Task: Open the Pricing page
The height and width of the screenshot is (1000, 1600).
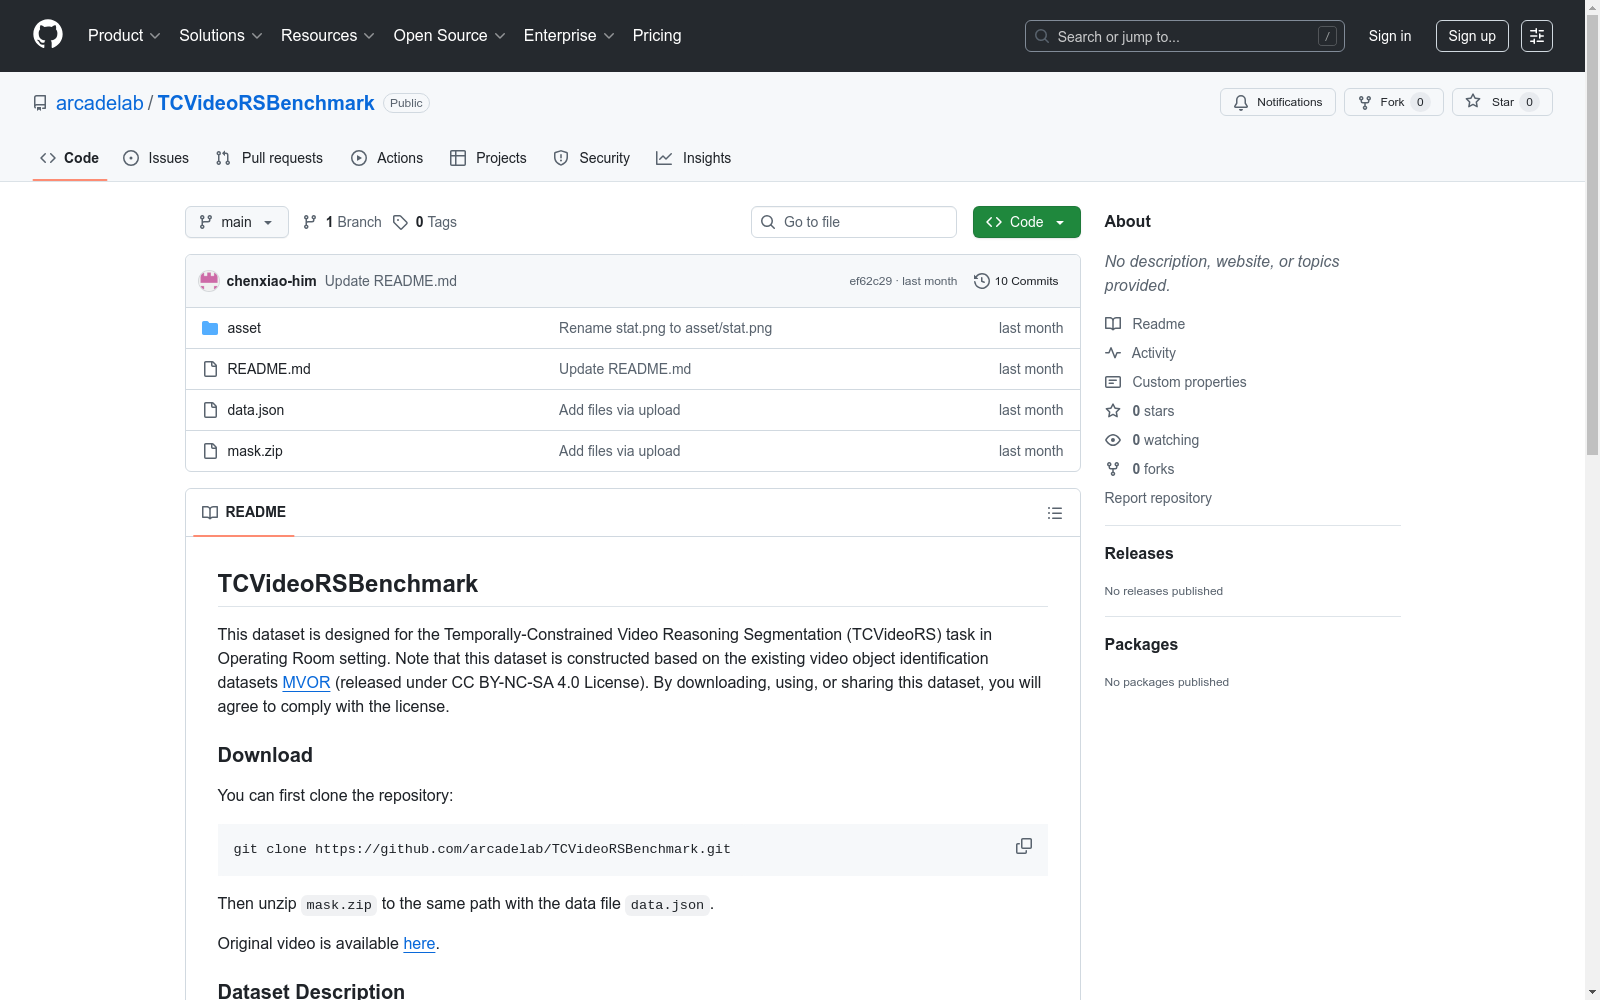Action: (657, 36)
